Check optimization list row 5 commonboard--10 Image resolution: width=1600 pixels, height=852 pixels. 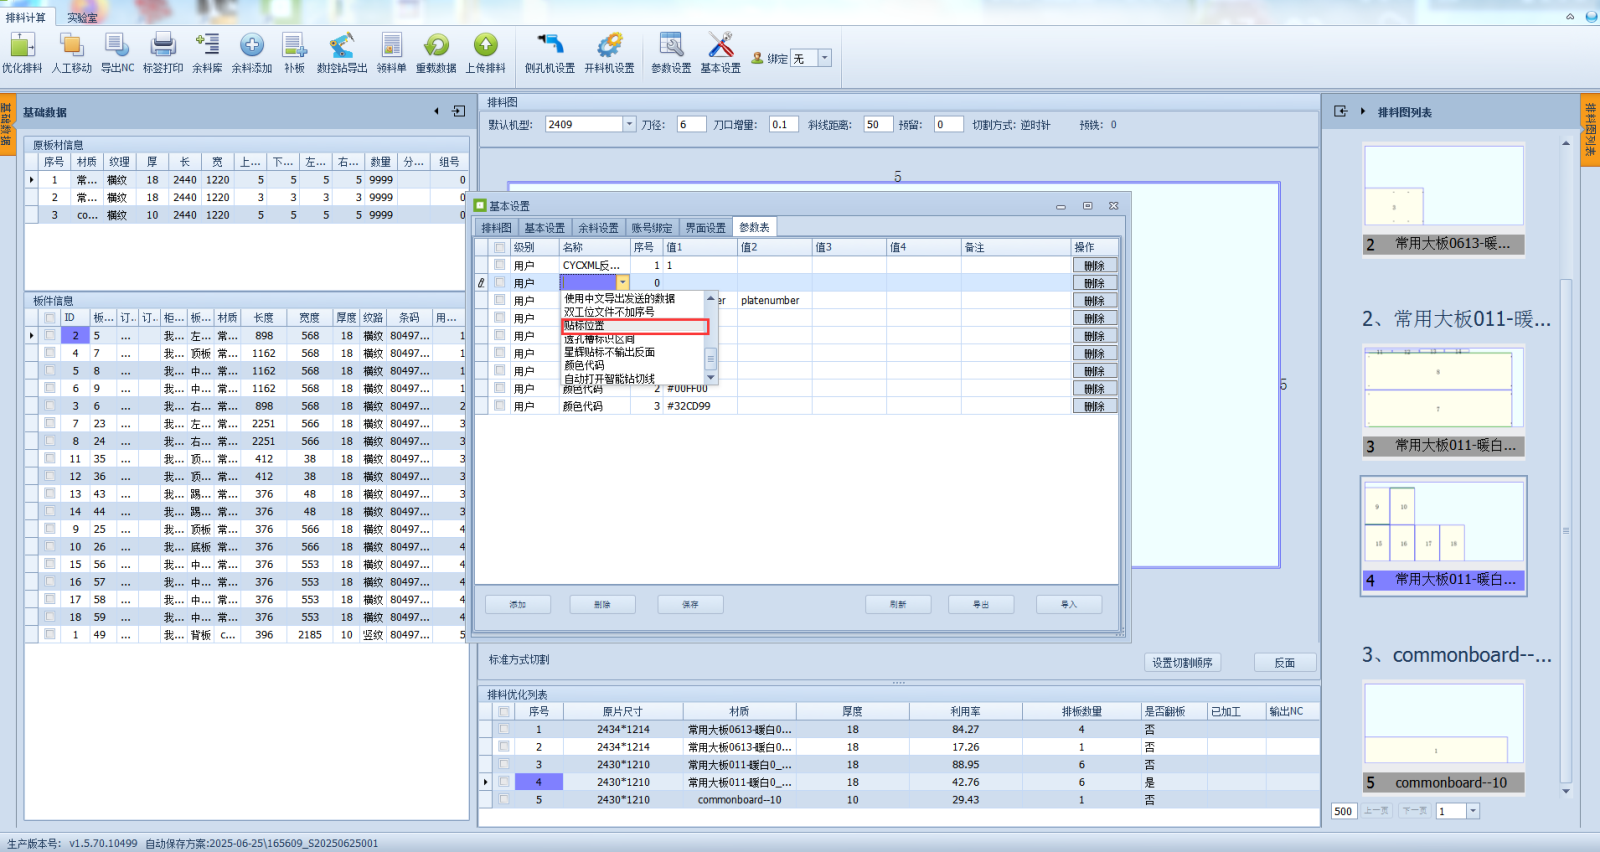pyautogui.click(x=504, y=799)
